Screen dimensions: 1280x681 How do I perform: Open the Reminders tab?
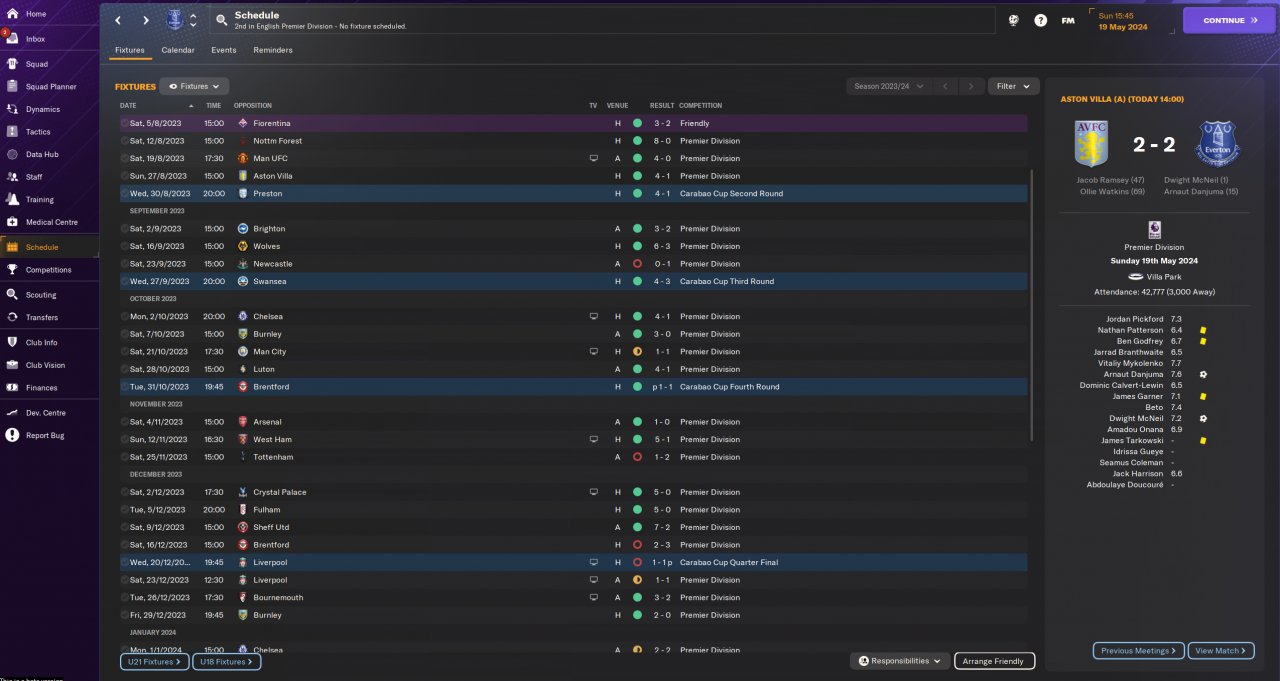[x=273, y=50]
